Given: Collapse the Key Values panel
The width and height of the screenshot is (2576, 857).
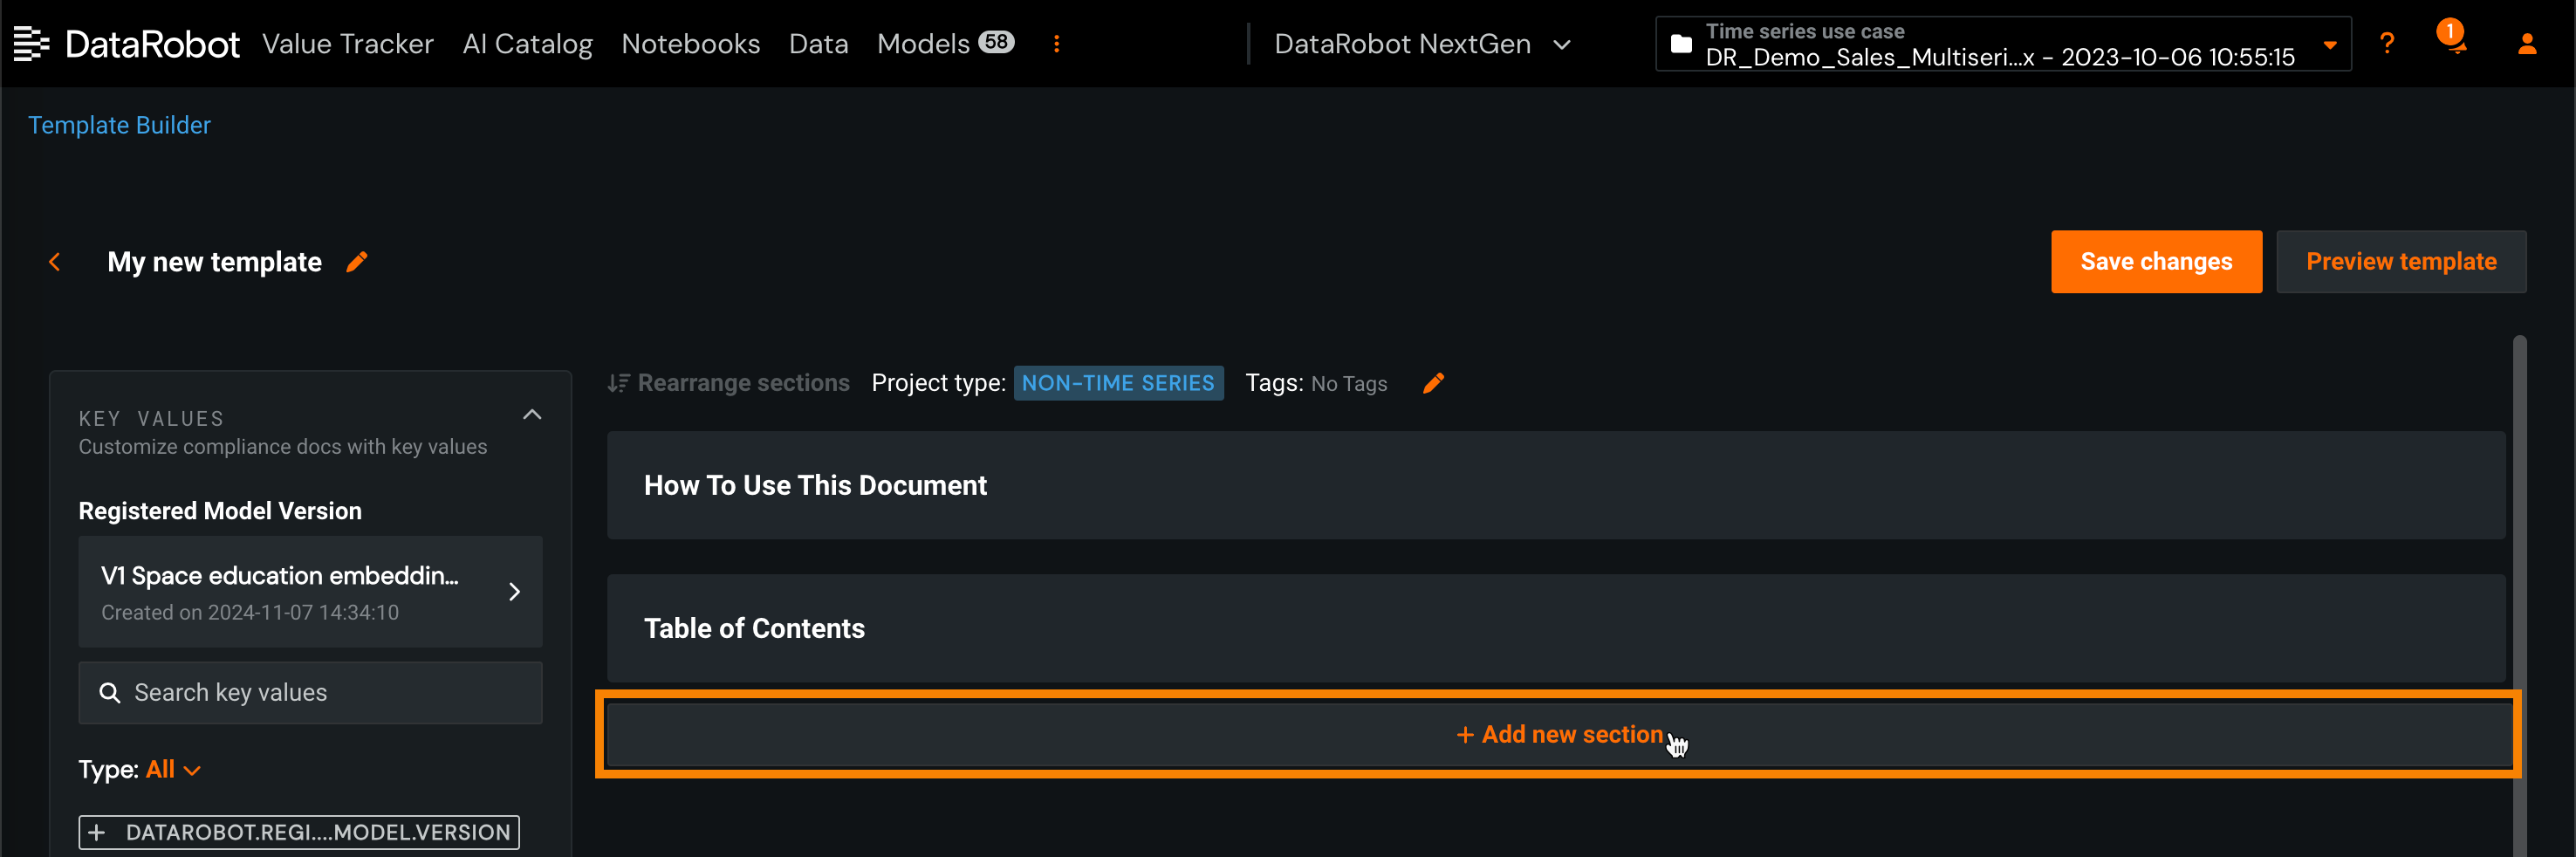Looking at the screenshot, I should click(532, 415).
